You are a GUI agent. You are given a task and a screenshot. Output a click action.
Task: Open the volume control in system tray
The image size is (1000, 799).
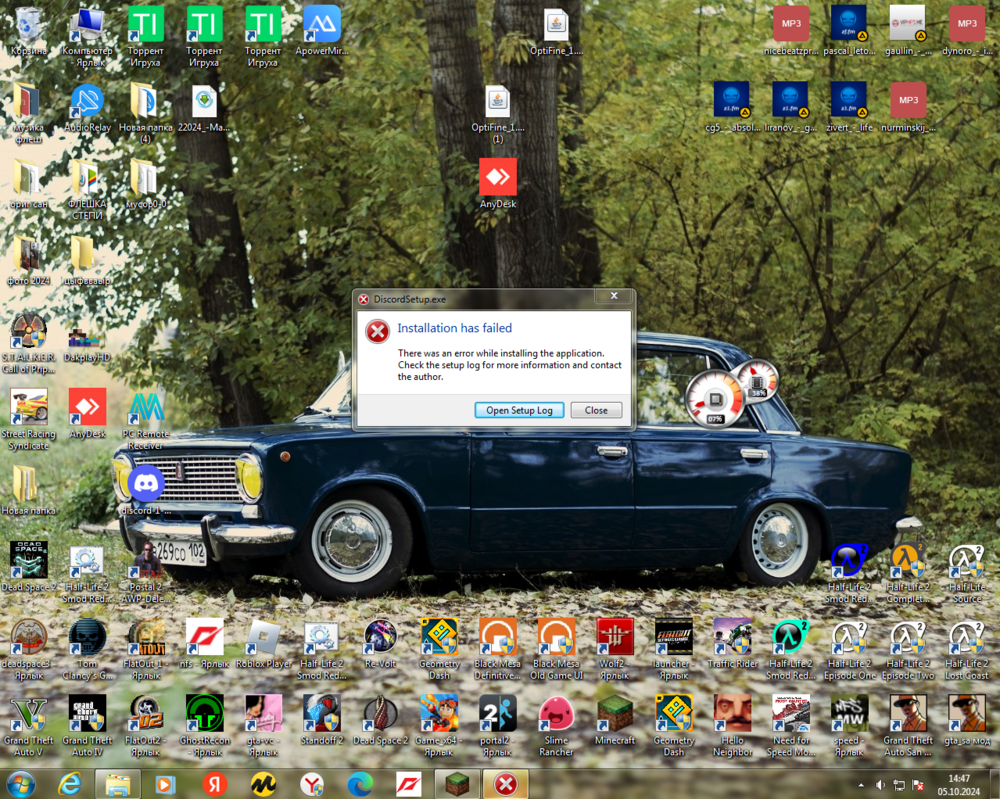click(x=880, y=785)
